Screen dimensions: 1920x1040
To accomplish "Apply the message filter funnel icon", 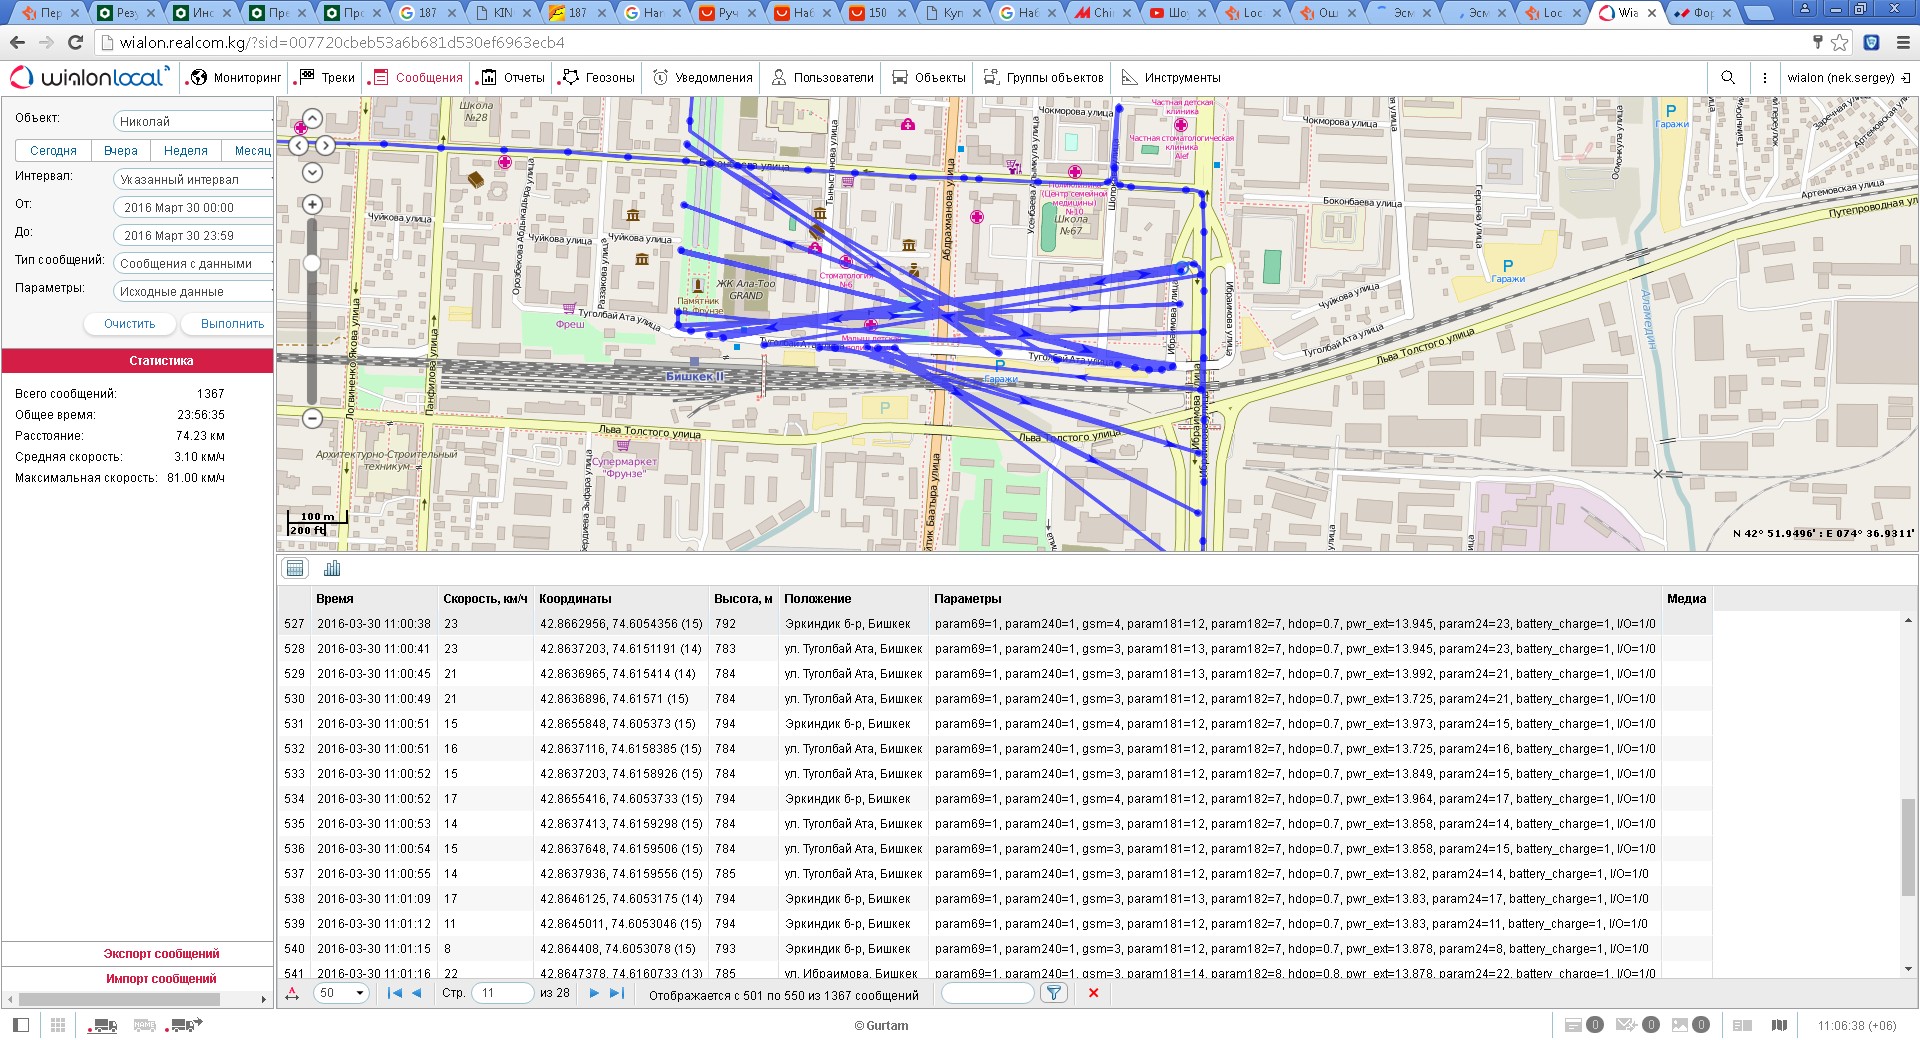I will 1053,993.
